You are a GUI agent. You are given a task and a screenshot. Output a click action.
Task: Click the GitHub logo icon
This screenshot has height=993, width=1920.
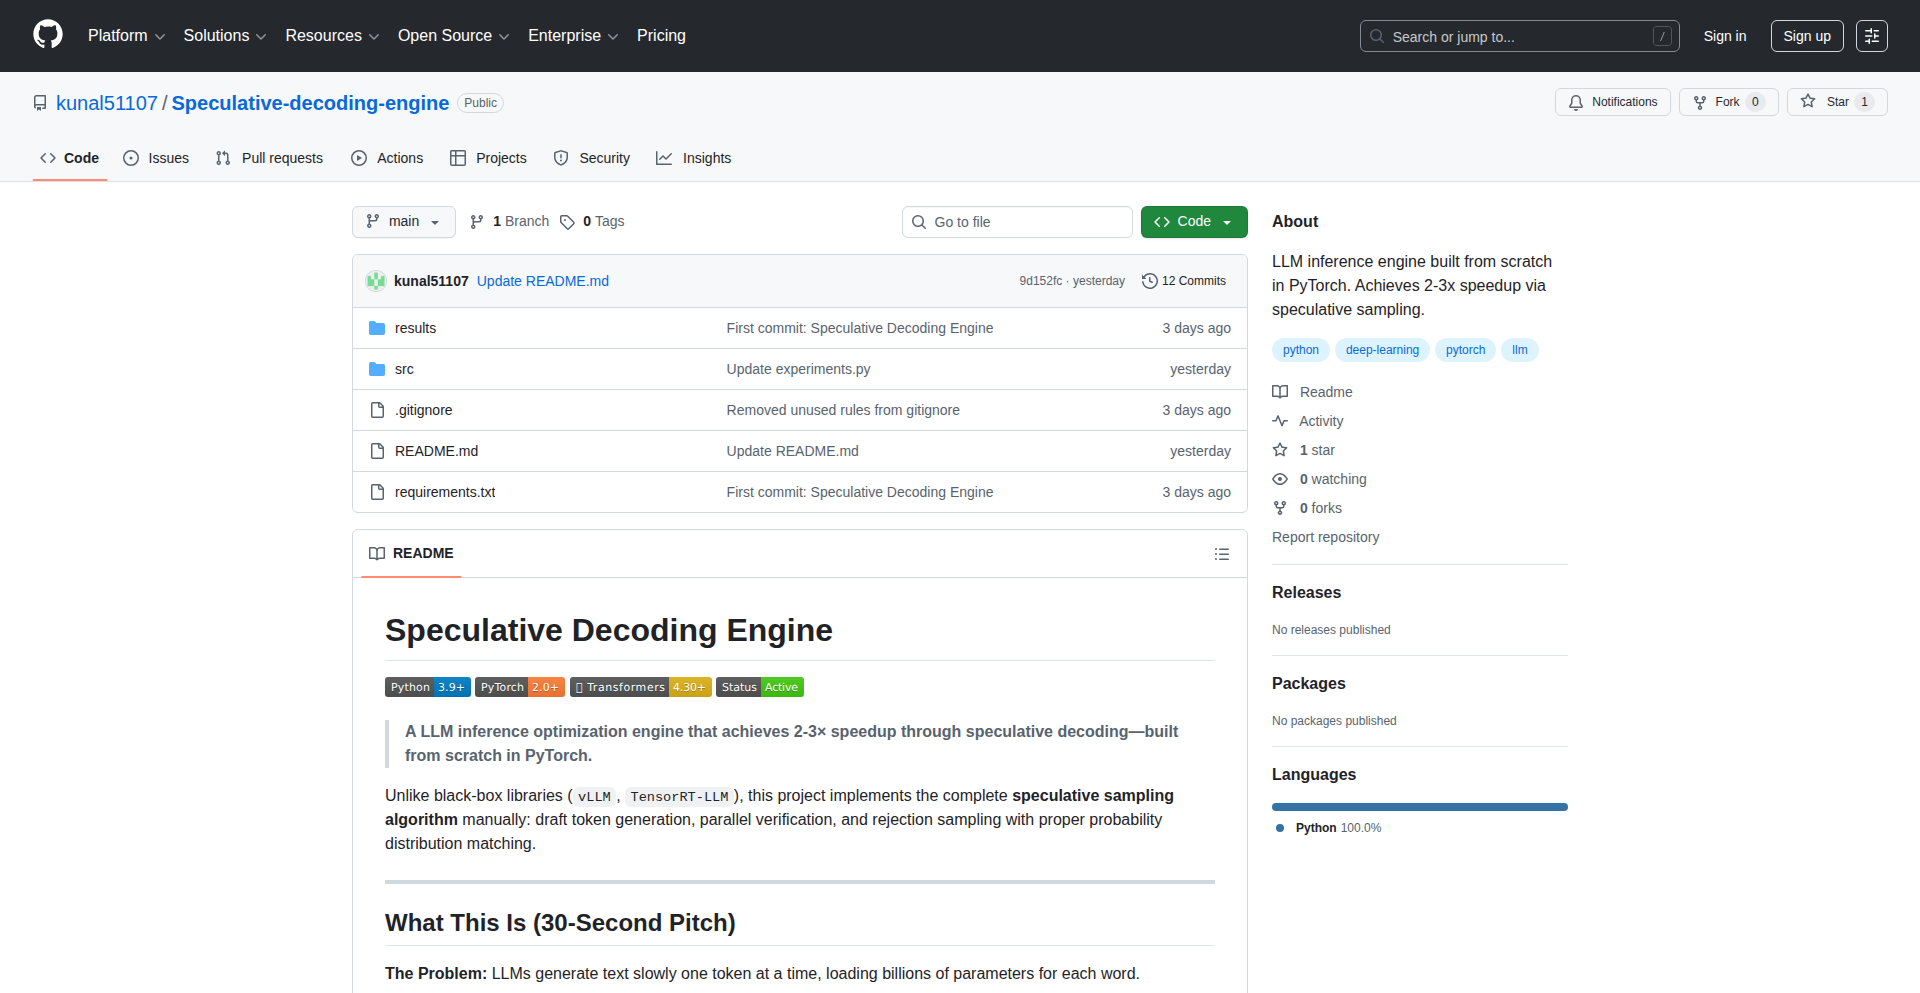[x=48, y=35]
